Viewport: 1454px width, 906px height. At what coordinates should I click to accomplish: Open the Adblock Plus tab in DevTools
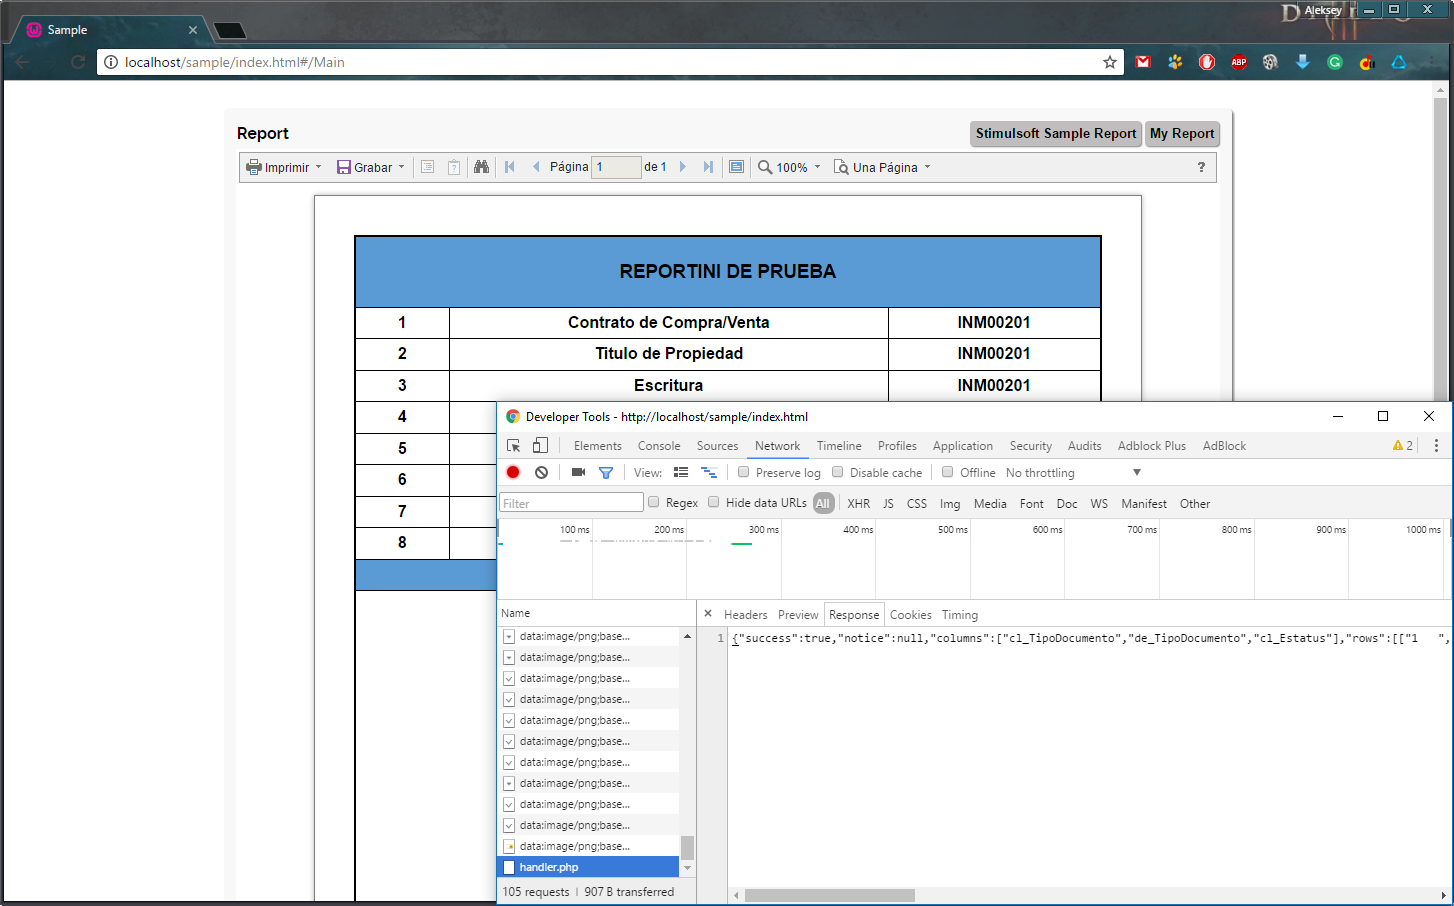pyautogui.click(x=1152, y=446)
